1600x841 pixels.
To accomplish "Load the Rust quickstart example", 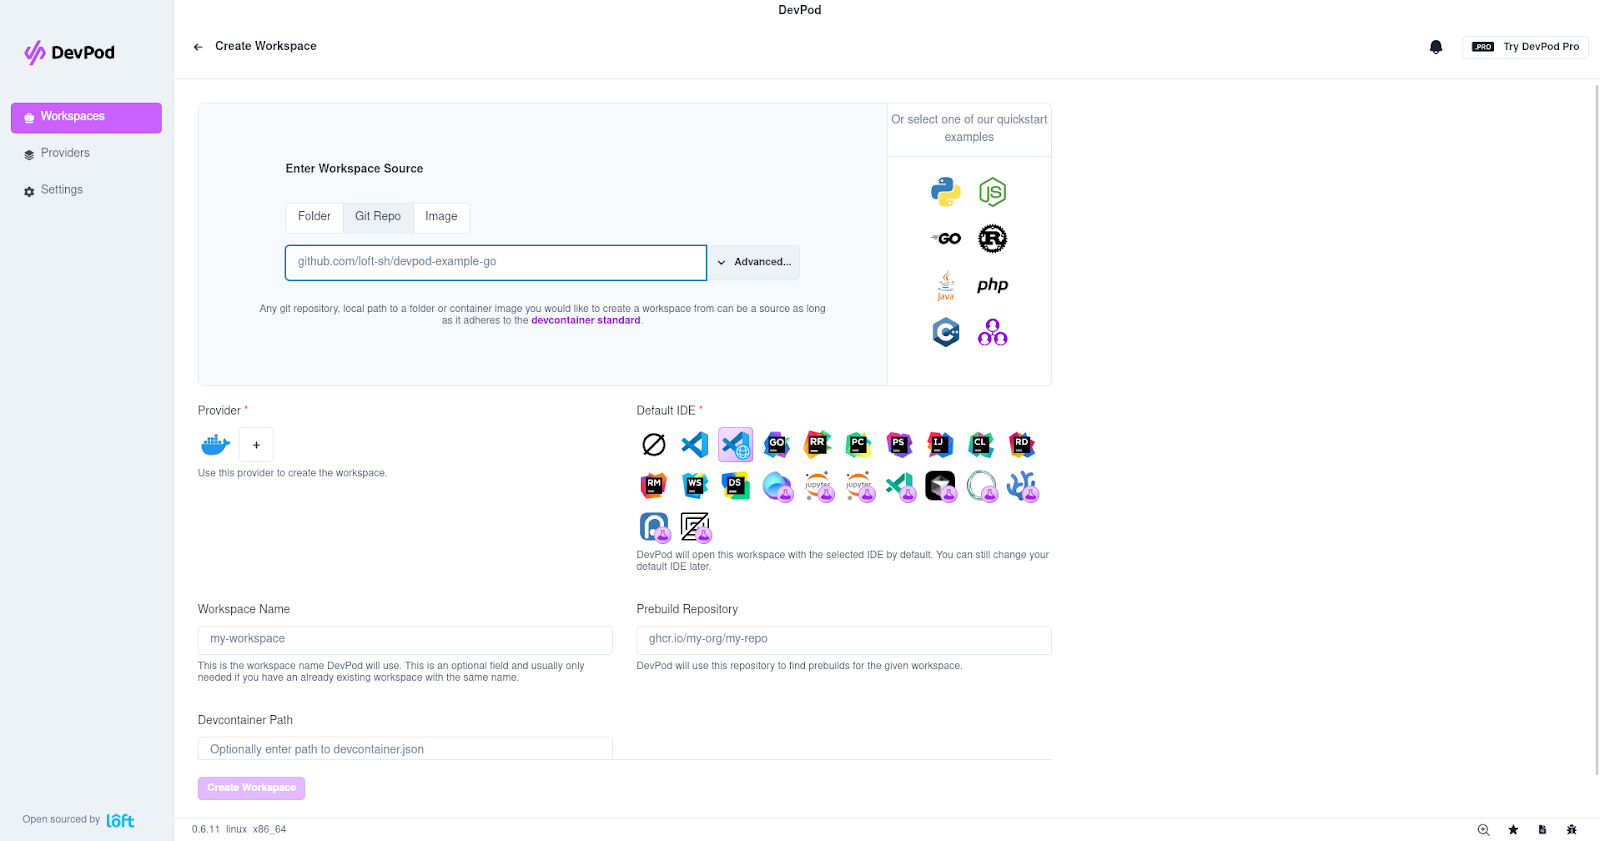I will (x=992, y=238).
